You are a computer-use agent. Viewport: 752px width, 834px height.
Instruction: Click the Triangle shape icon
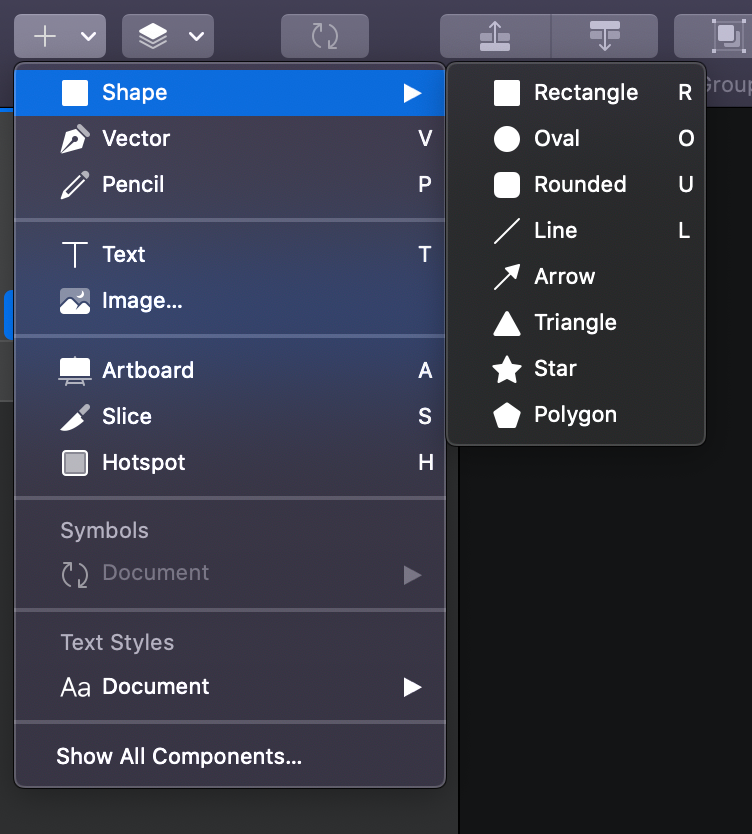(507, 323)
